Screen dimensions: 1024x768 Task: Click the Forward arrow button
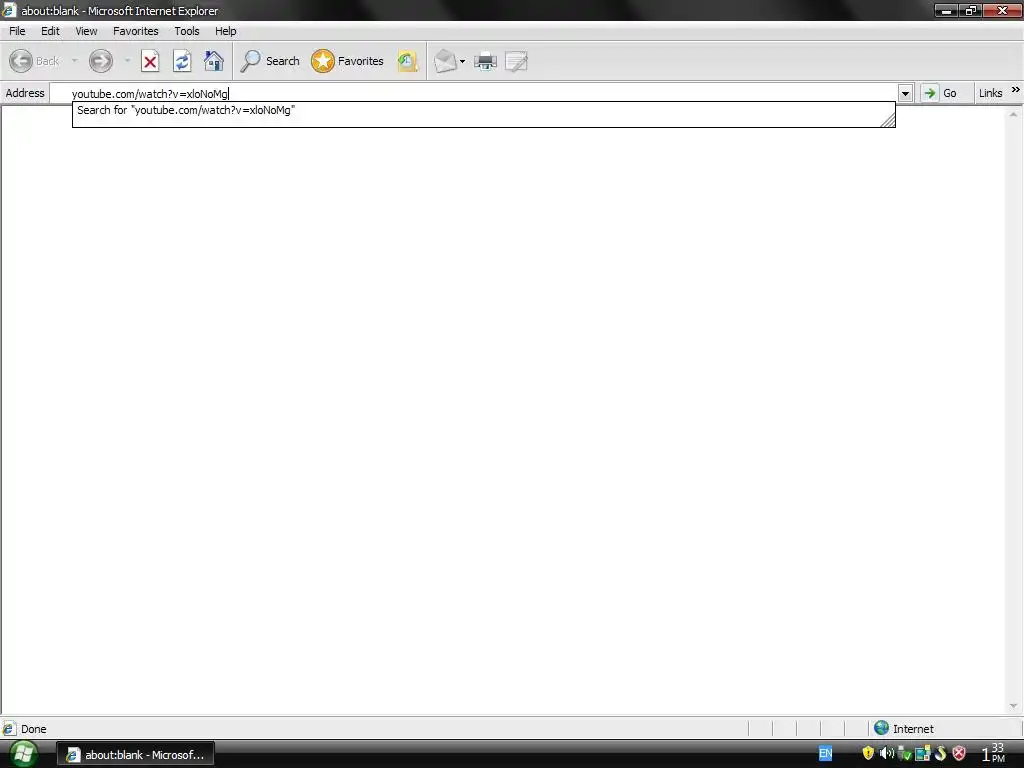(101, 61)
